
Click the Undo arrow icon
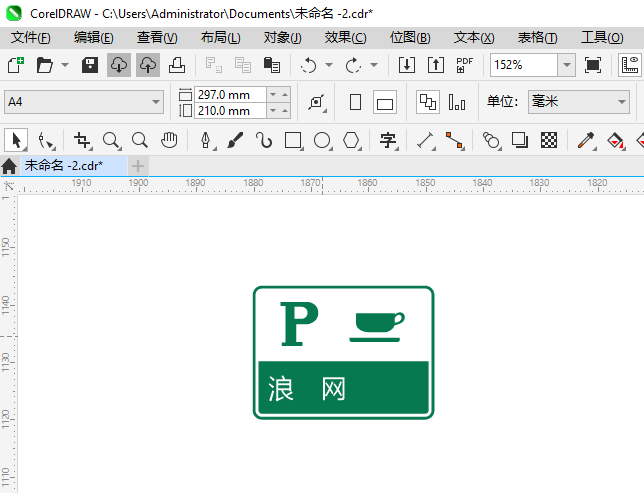pos(308,65)
